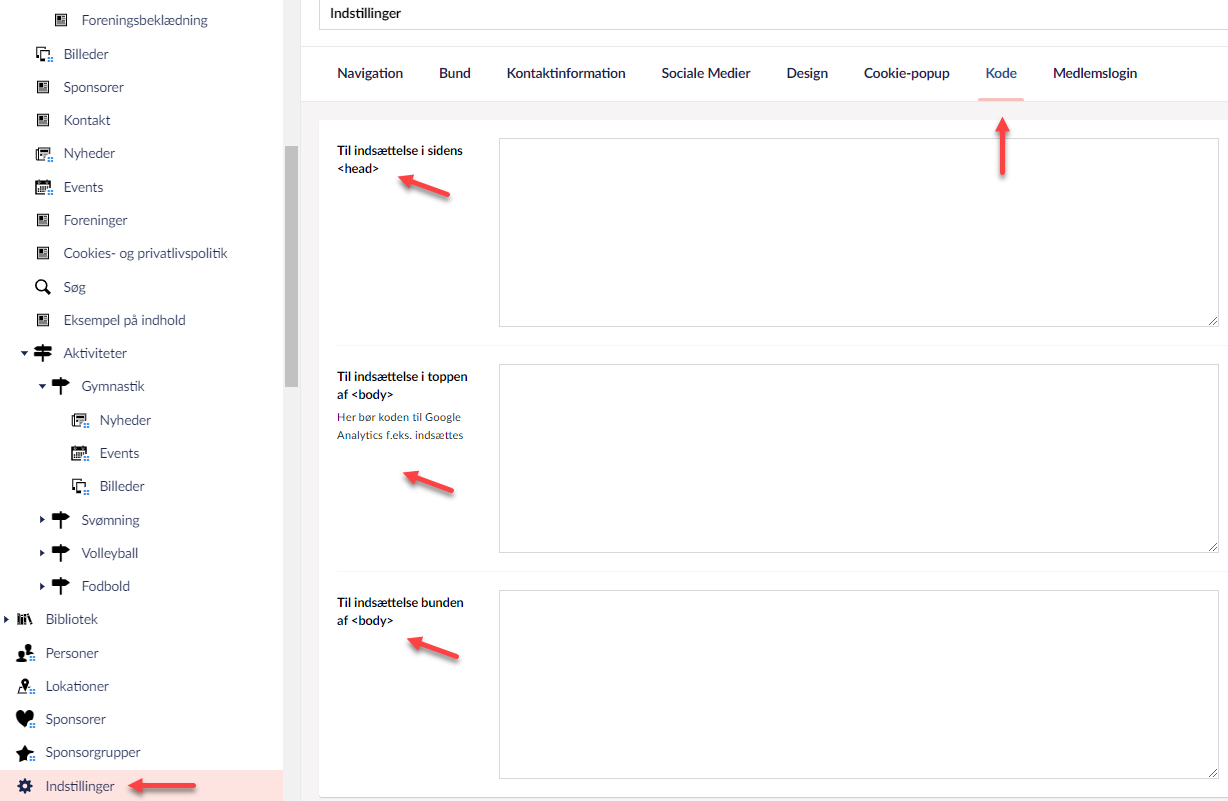Expand the Svømning tree node
The width and height of the screenshot is (1228, 801).
[42, 520]
